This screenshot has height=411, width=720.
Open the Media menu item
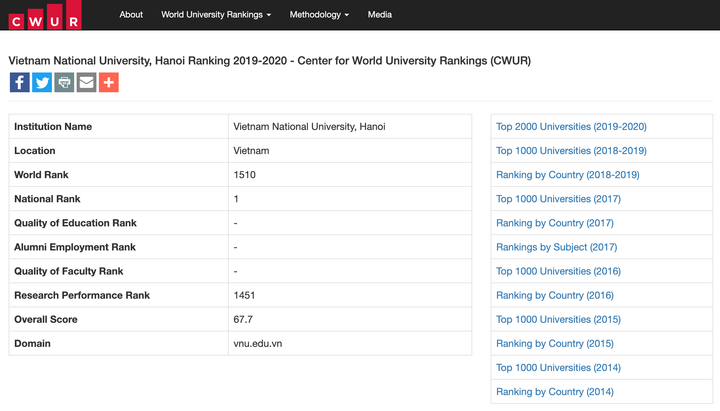pos(379,15)
